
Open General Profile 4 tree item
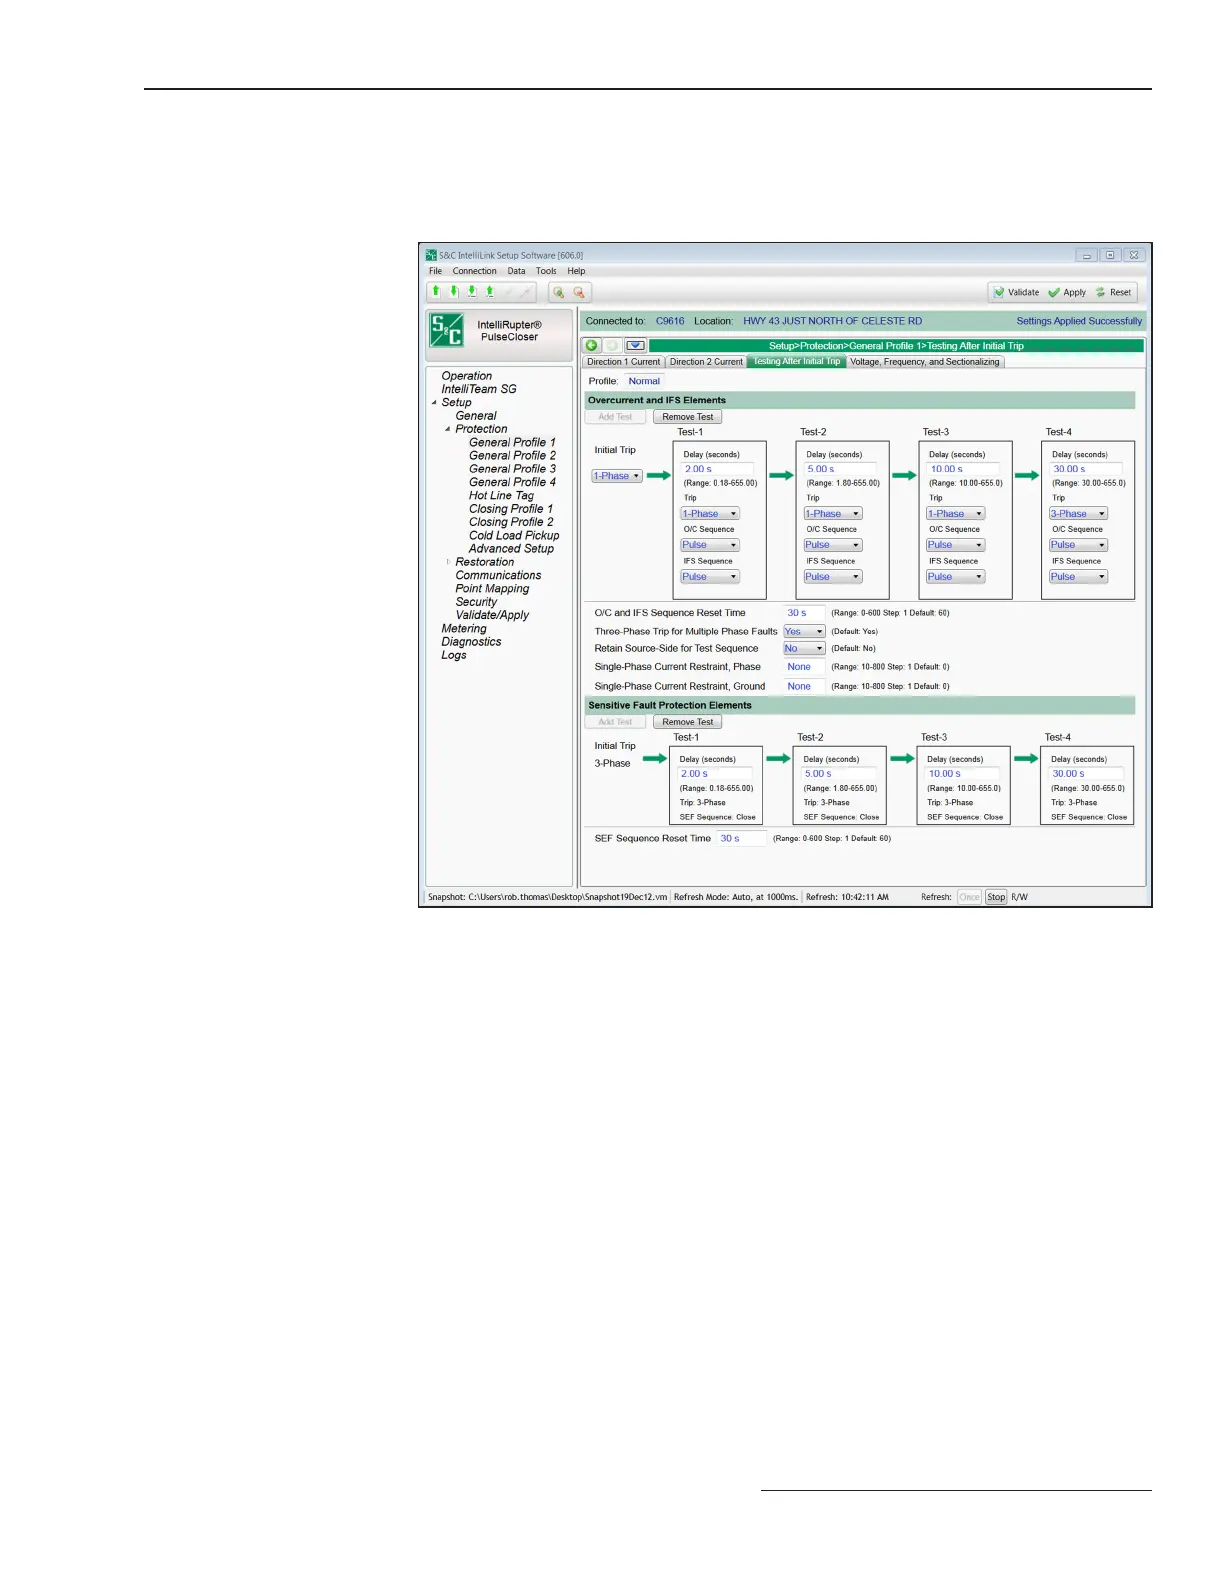pyautogui.click(x=512, y=482)
